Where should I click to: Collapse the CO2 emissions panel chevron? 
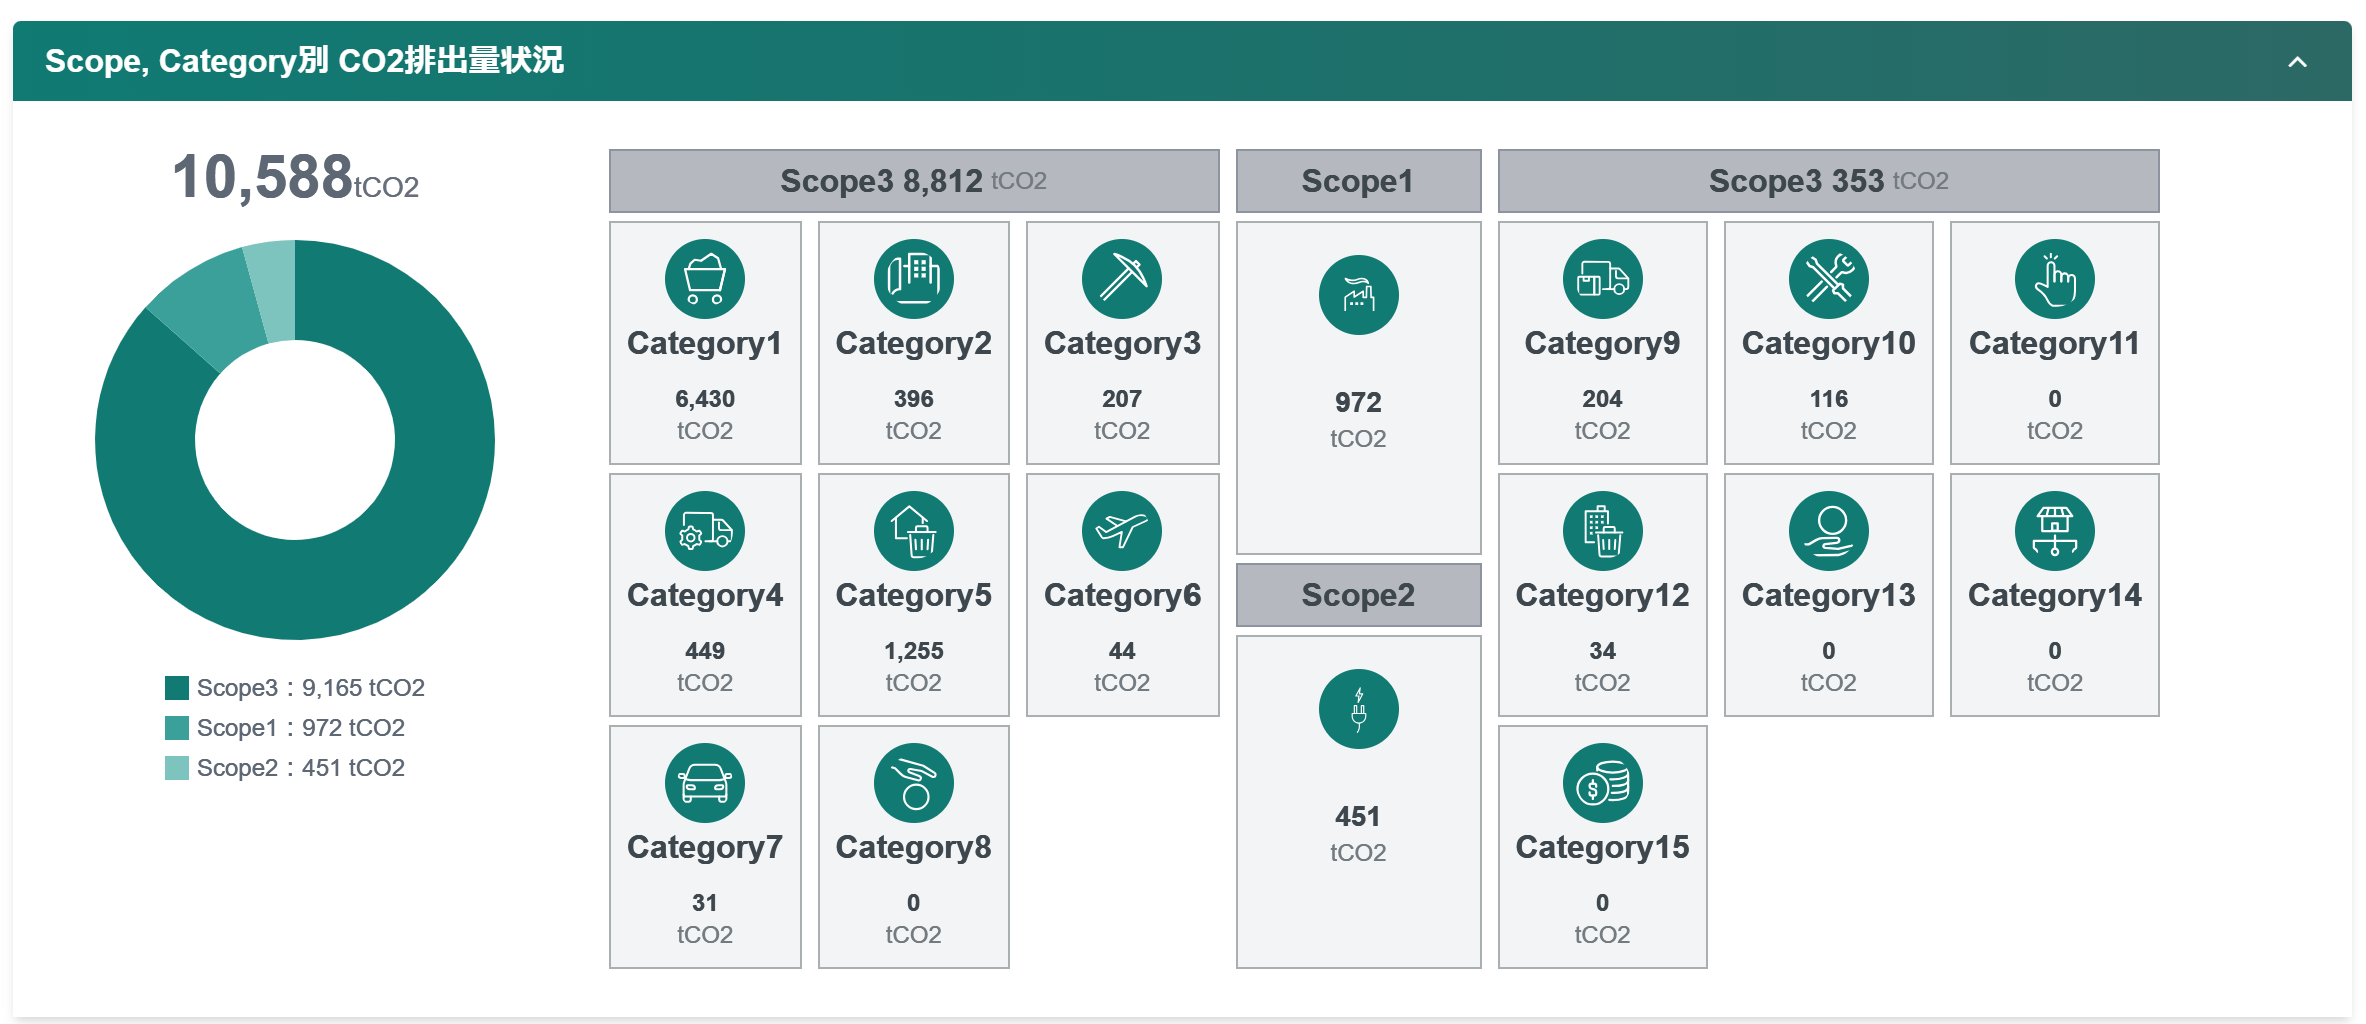(2297, 62)
